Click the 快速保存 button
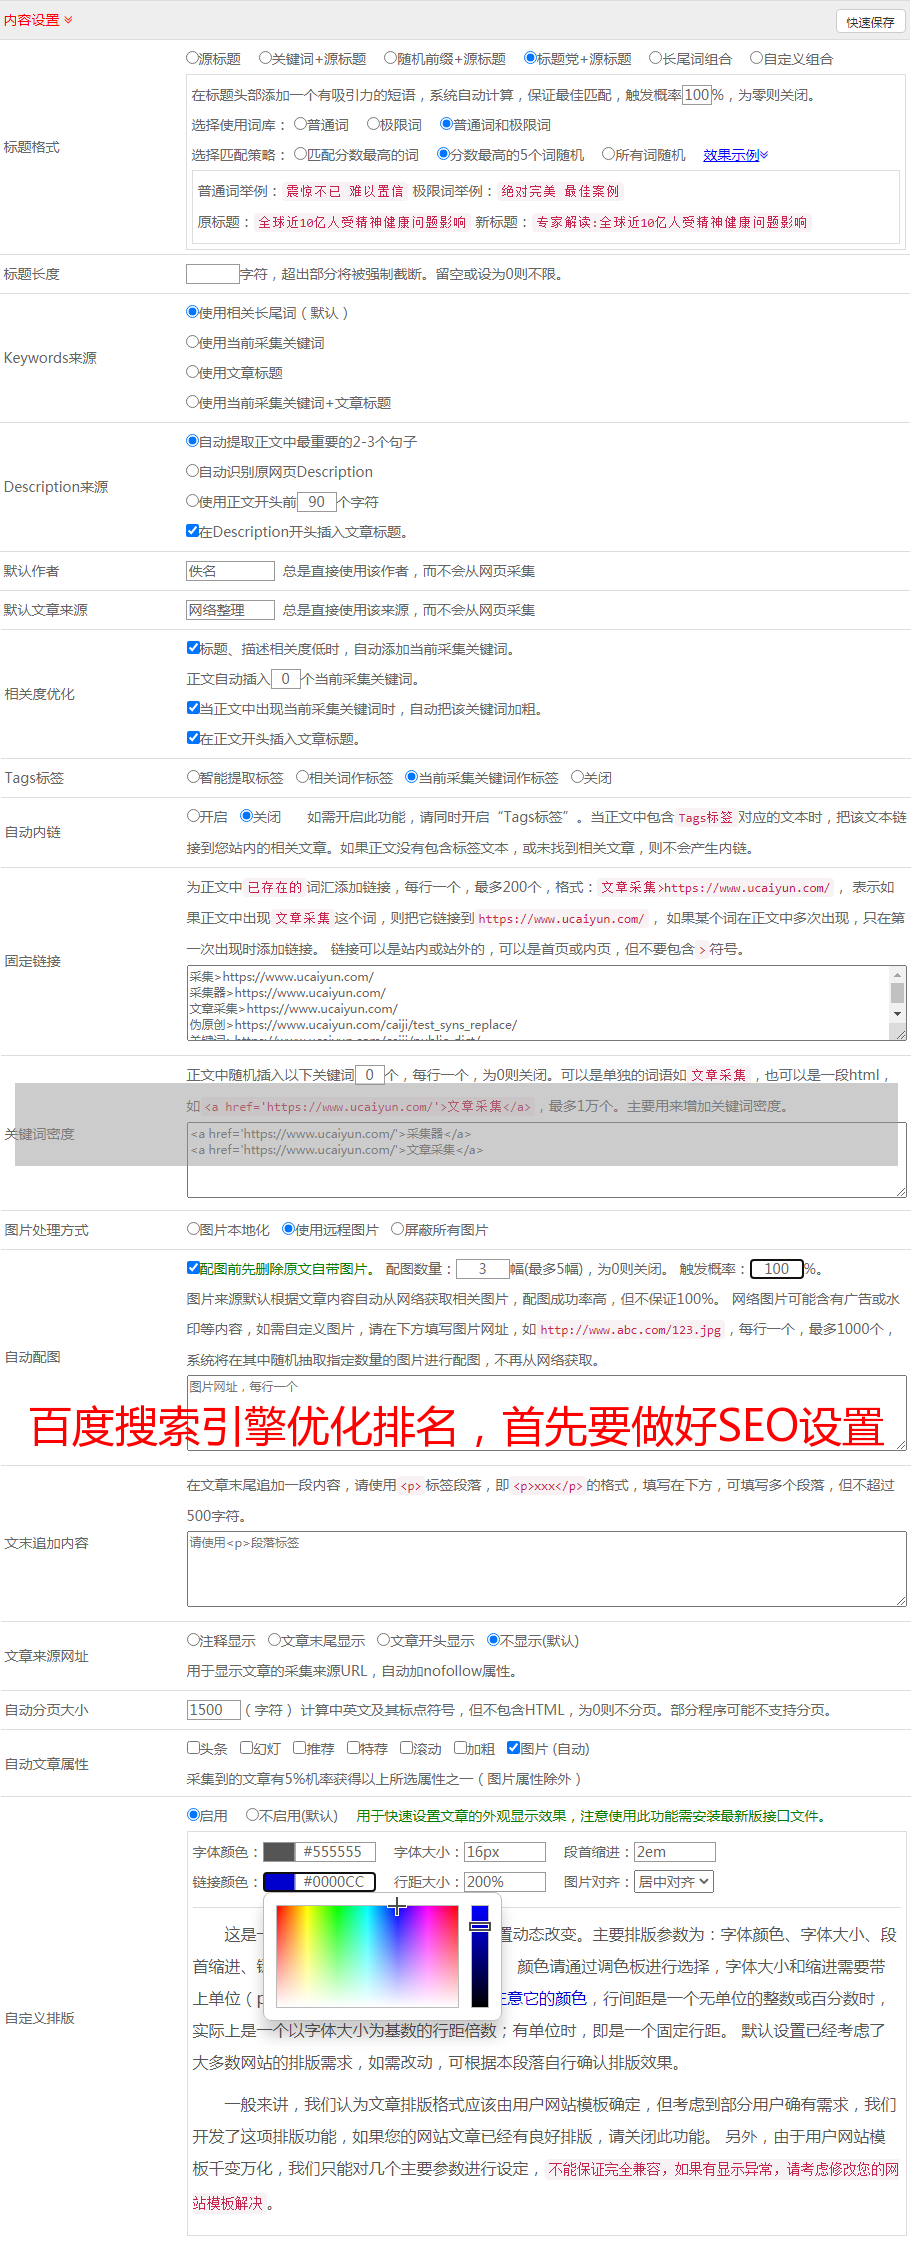The image size is (912, 2249). pos(870,21)
